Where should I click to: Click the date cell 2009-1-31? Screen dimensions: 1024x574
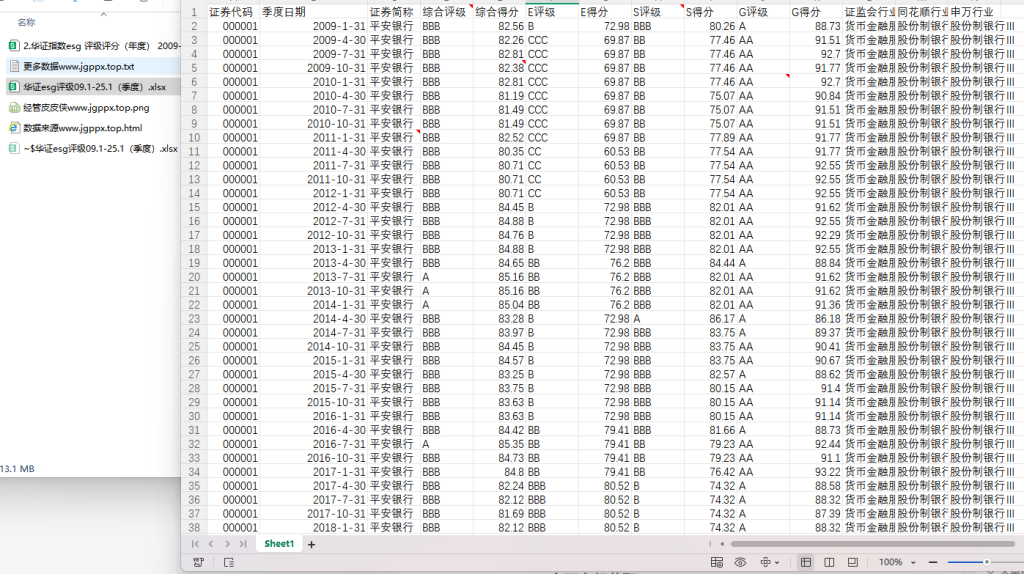pyautogui.click(x=313, y=26)
